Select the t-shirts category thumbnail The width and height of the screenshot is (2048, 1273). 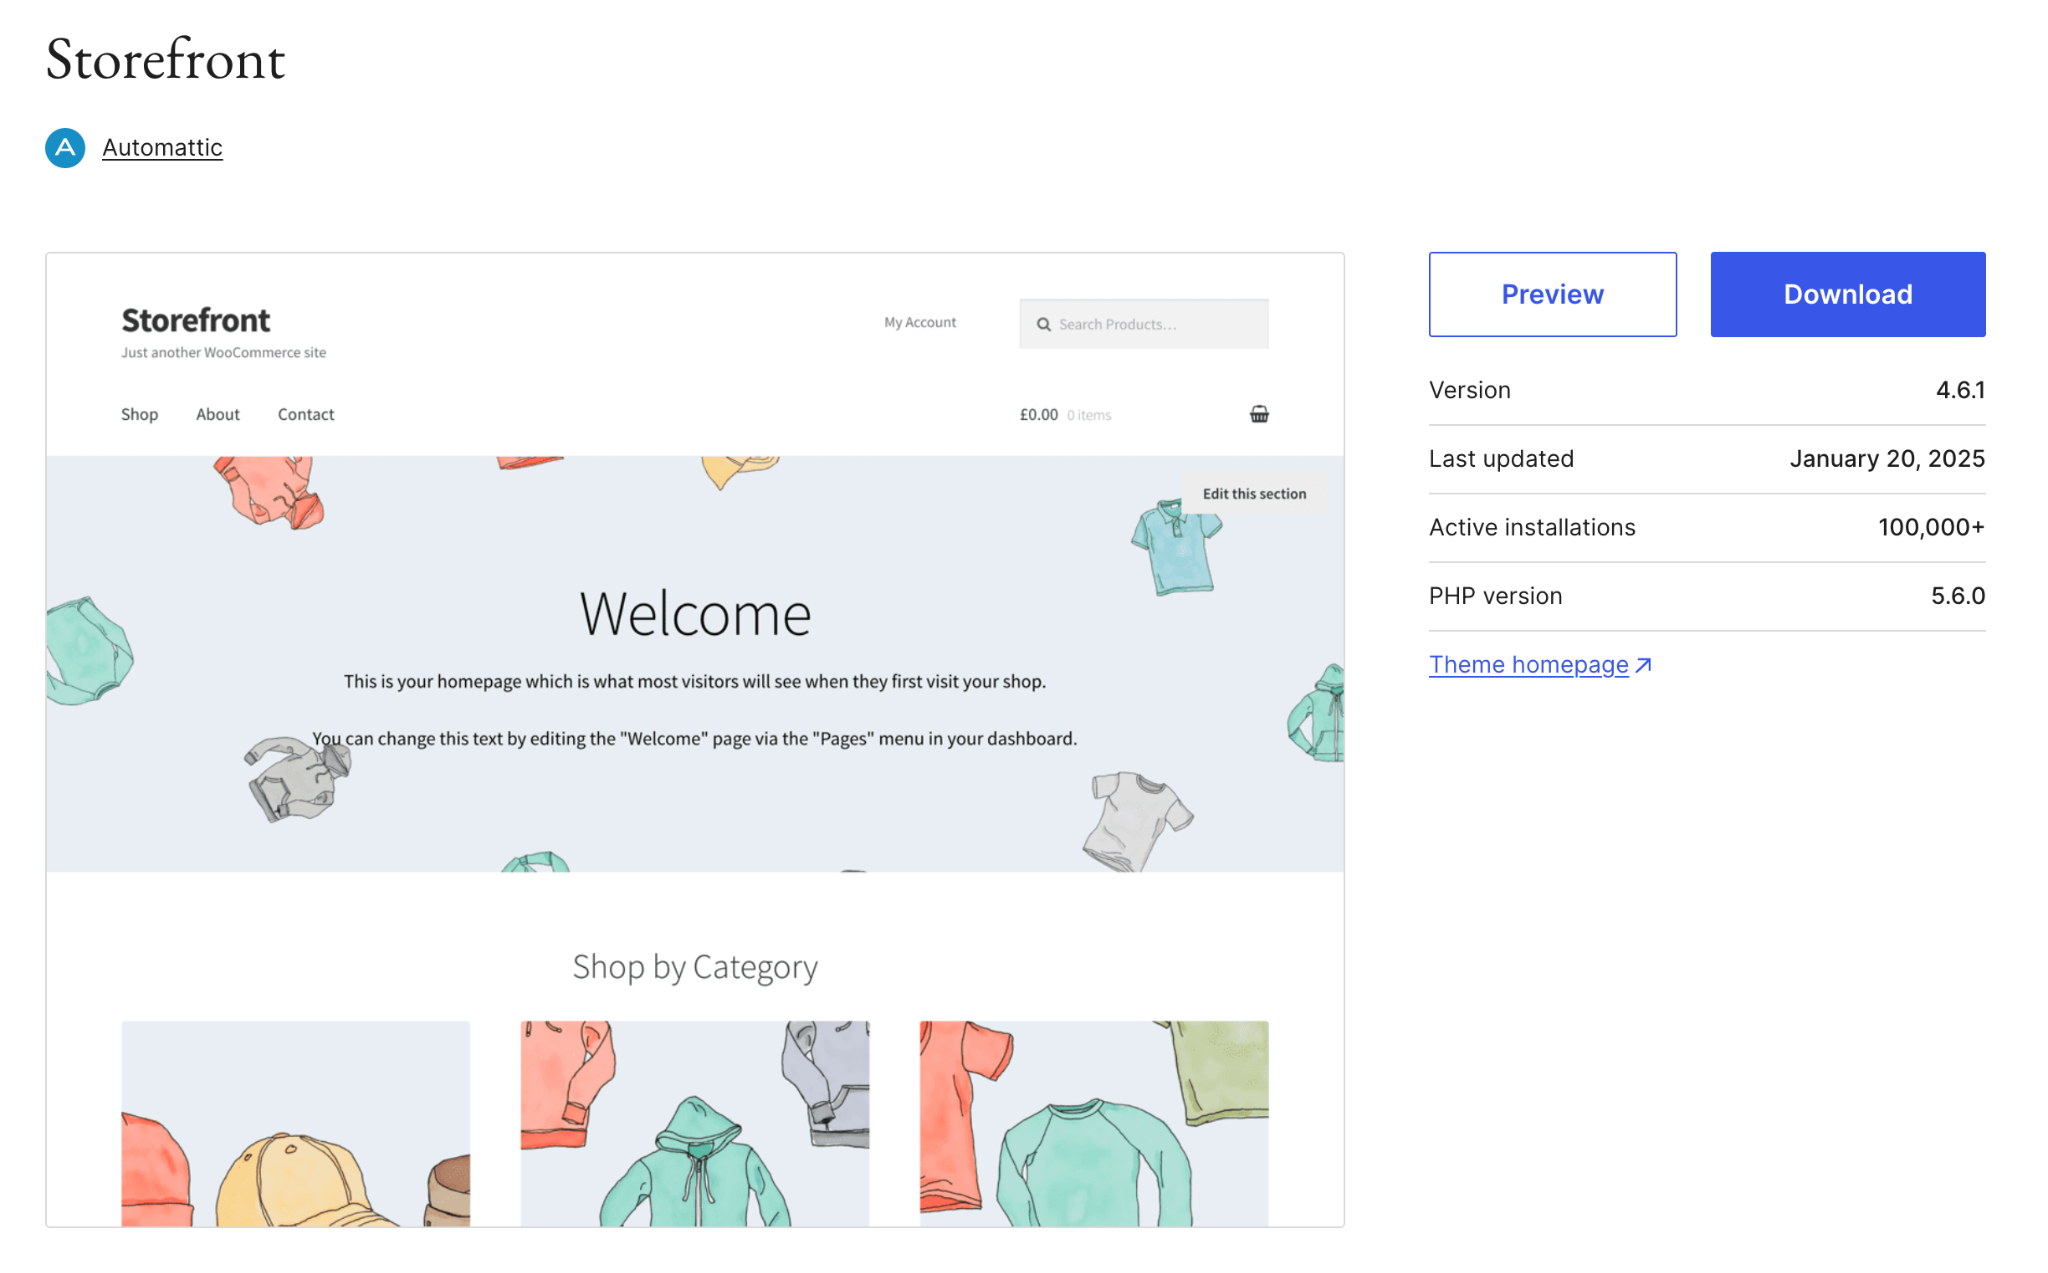[x=1093, y=1123]
